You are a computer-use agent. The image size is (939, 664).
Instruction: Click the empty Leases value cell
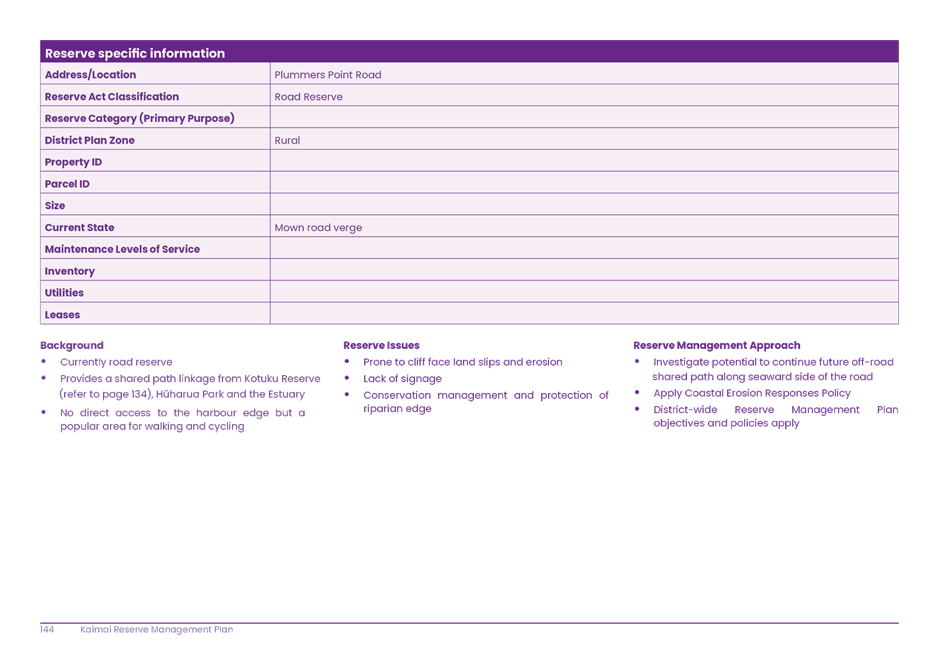click(583, 315)
